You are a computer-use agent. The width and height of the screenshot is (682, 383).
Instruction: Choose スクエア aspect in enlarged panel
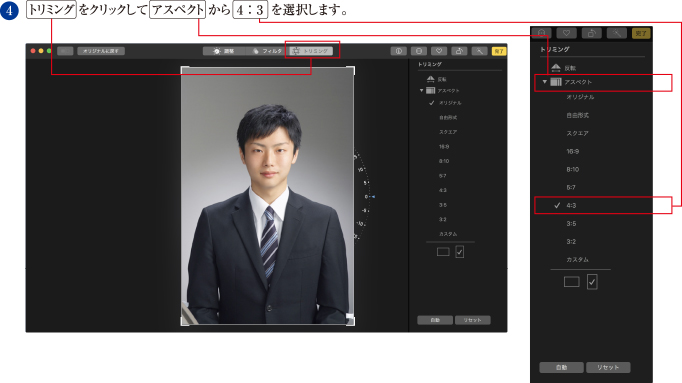coord(578,133)
